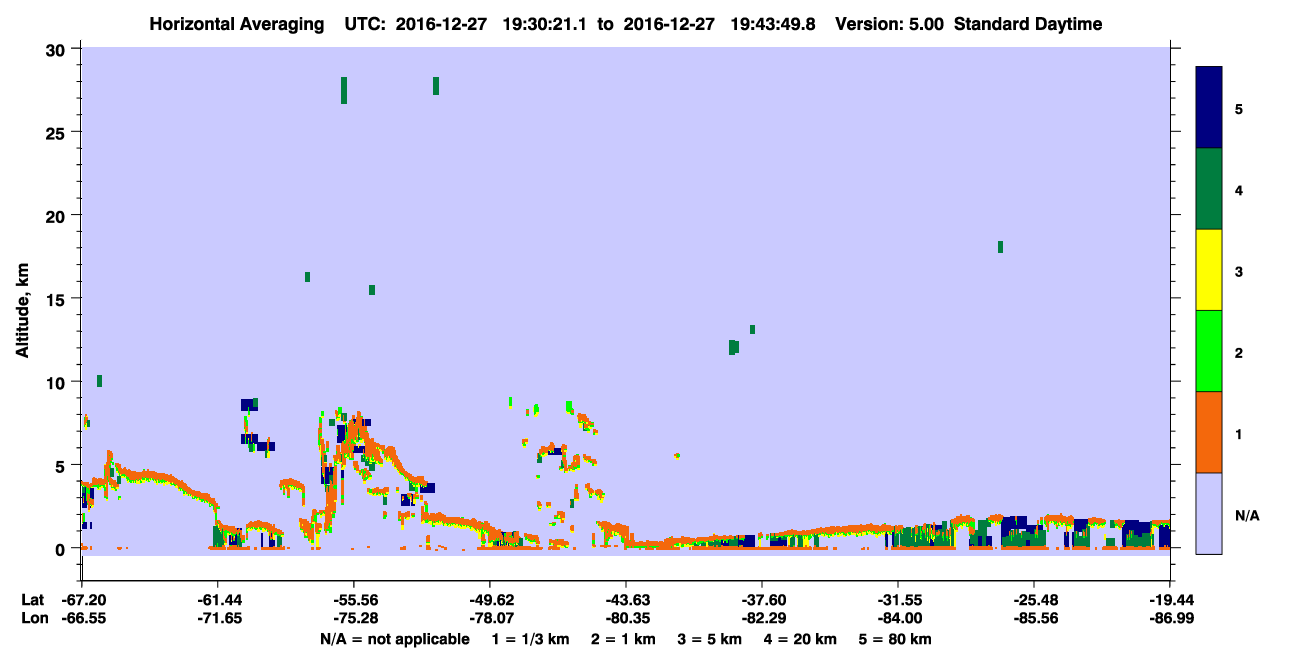
Task: Click the '1 = 1/3 km' legend entry
Action: point(531,639)
